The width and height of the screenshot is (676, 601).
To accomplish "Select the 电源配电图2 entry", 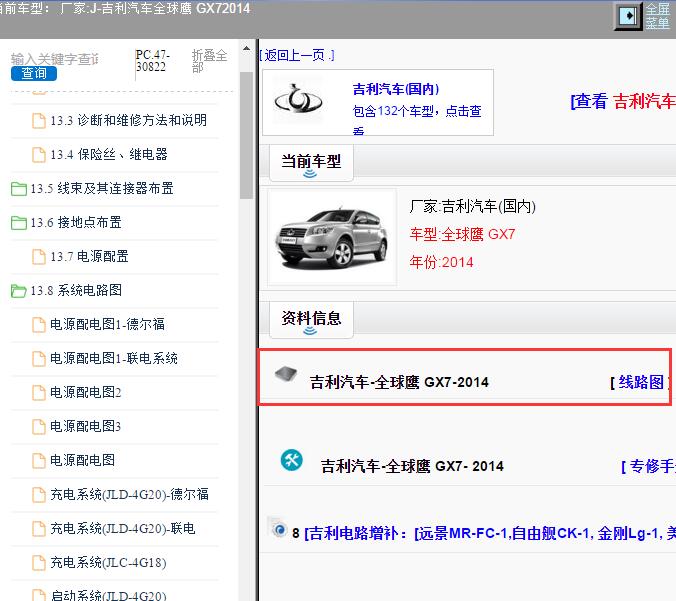I will (x=85, y=392).
